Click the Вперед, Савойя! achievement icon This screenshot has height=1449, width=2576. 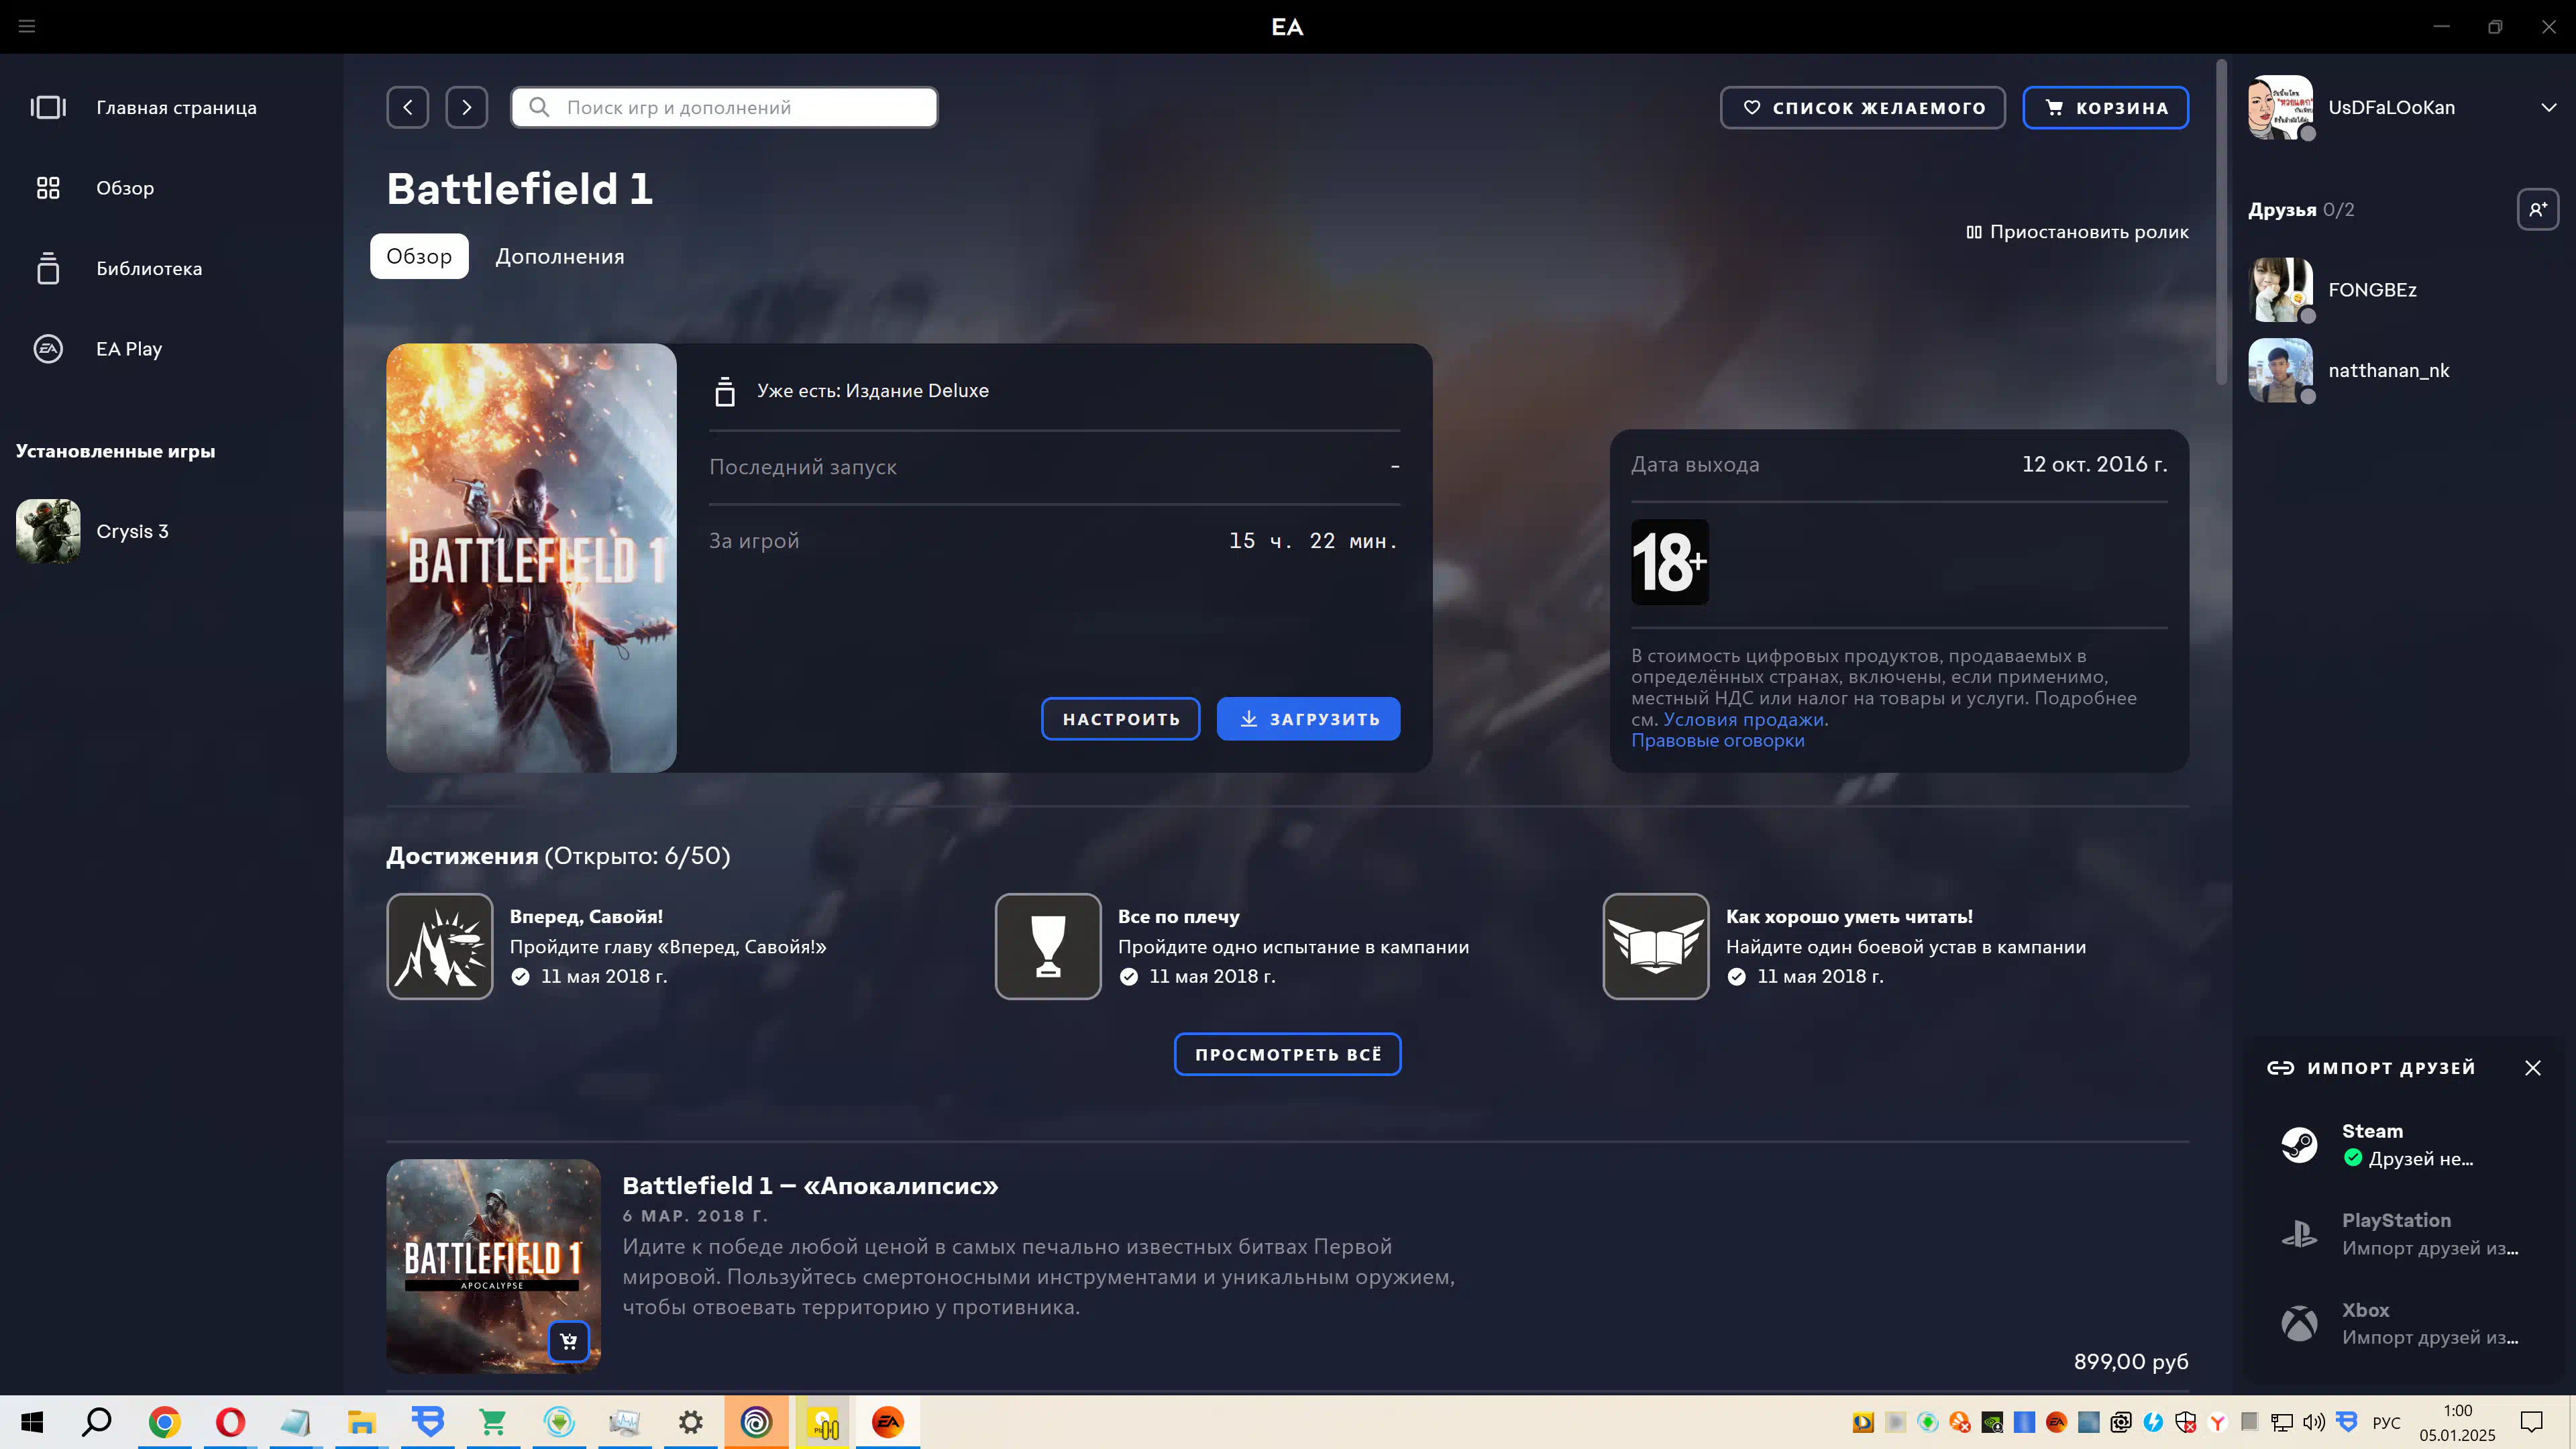(x=440, y=946)
